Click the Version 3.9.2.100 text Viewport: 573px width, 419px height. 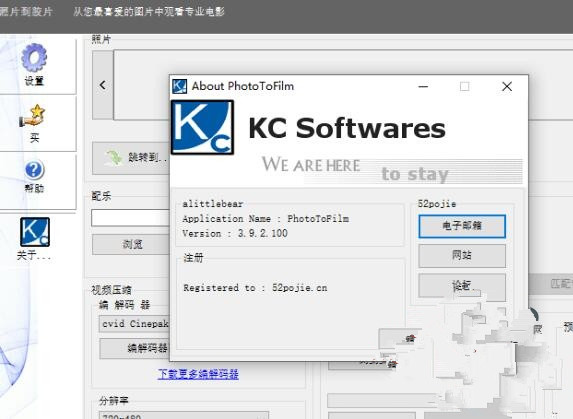coord(235,233)
